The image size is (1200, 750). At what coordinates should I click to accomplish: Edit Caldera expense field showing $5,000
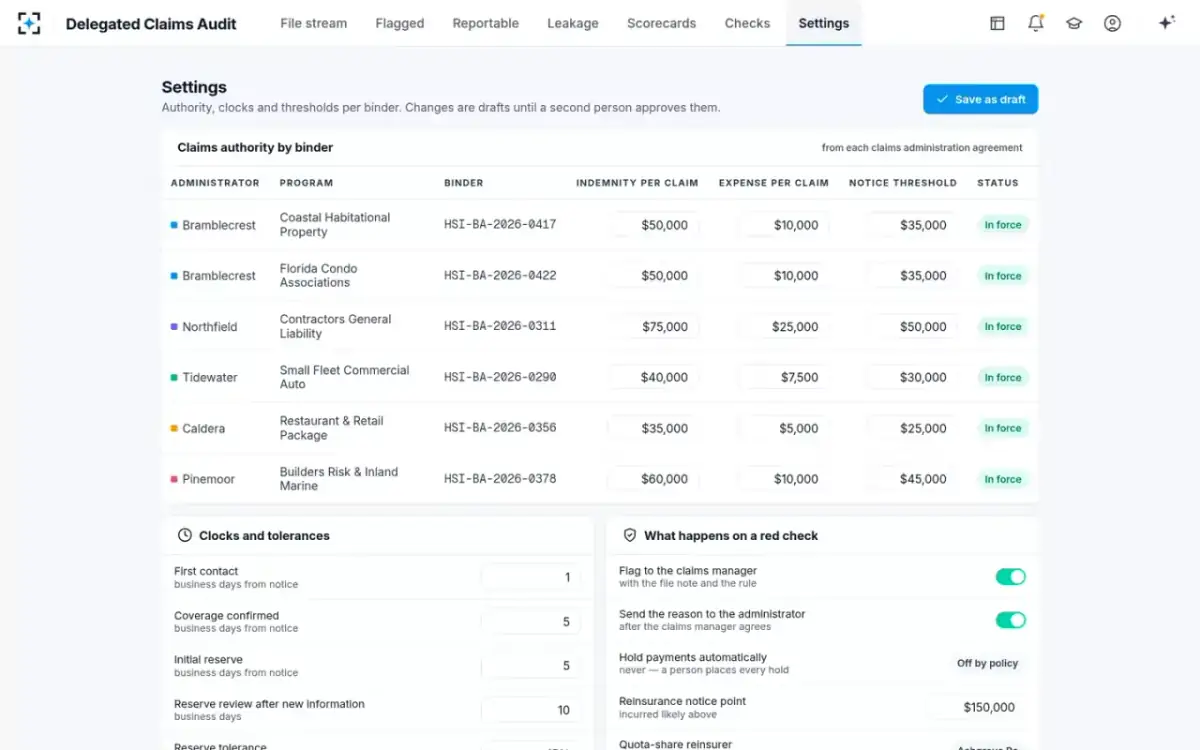pyautogui.click(x=784, y=428)
